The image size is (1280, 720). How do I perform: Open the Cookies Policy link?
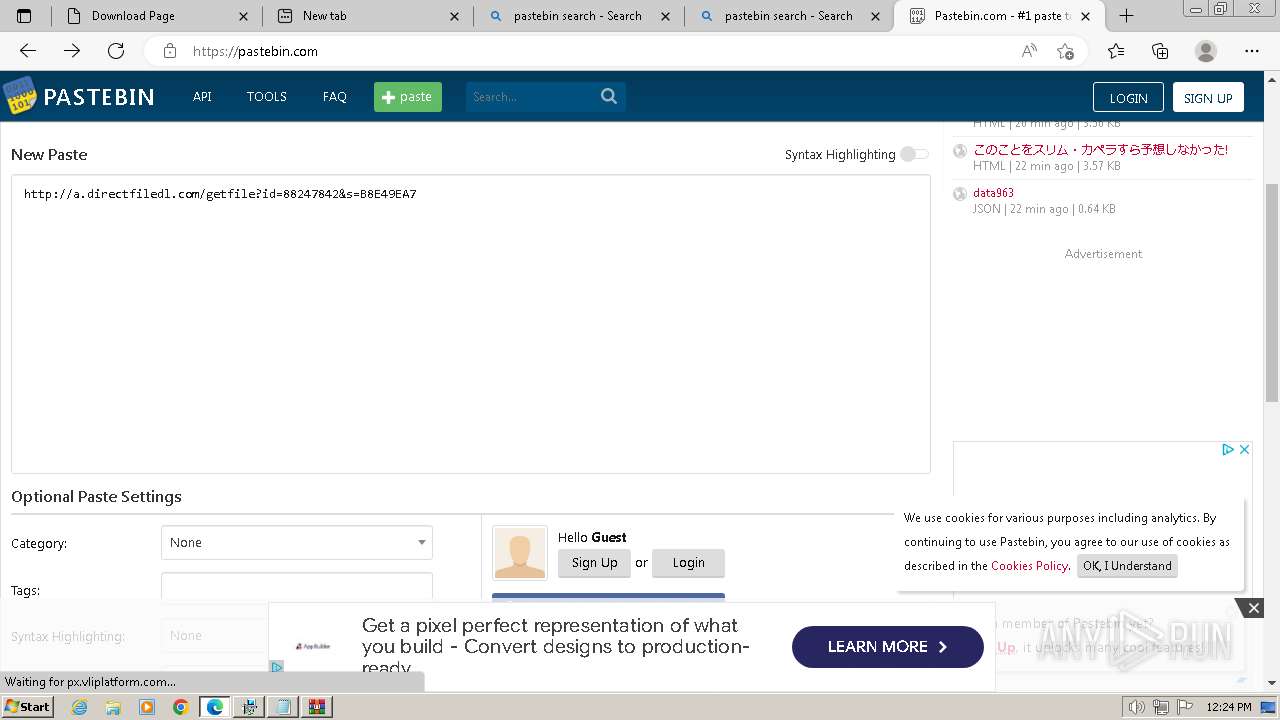coord(1029,566)
